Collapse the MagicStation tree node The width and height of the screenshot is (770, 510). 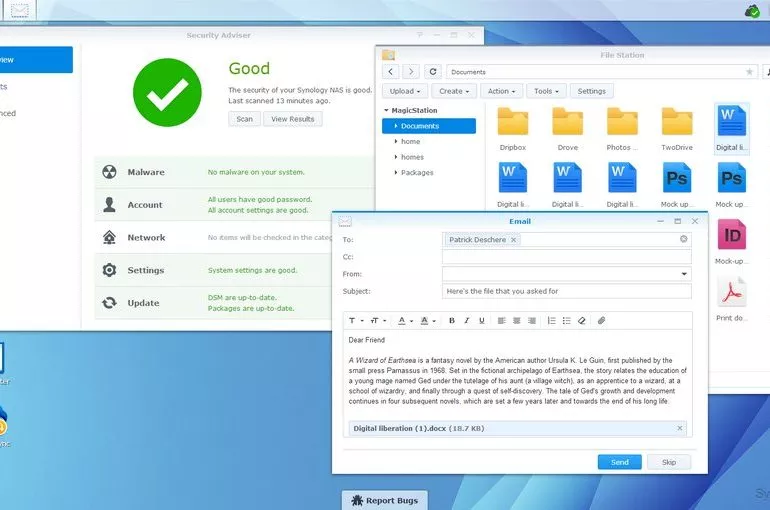tap(386, 110)
